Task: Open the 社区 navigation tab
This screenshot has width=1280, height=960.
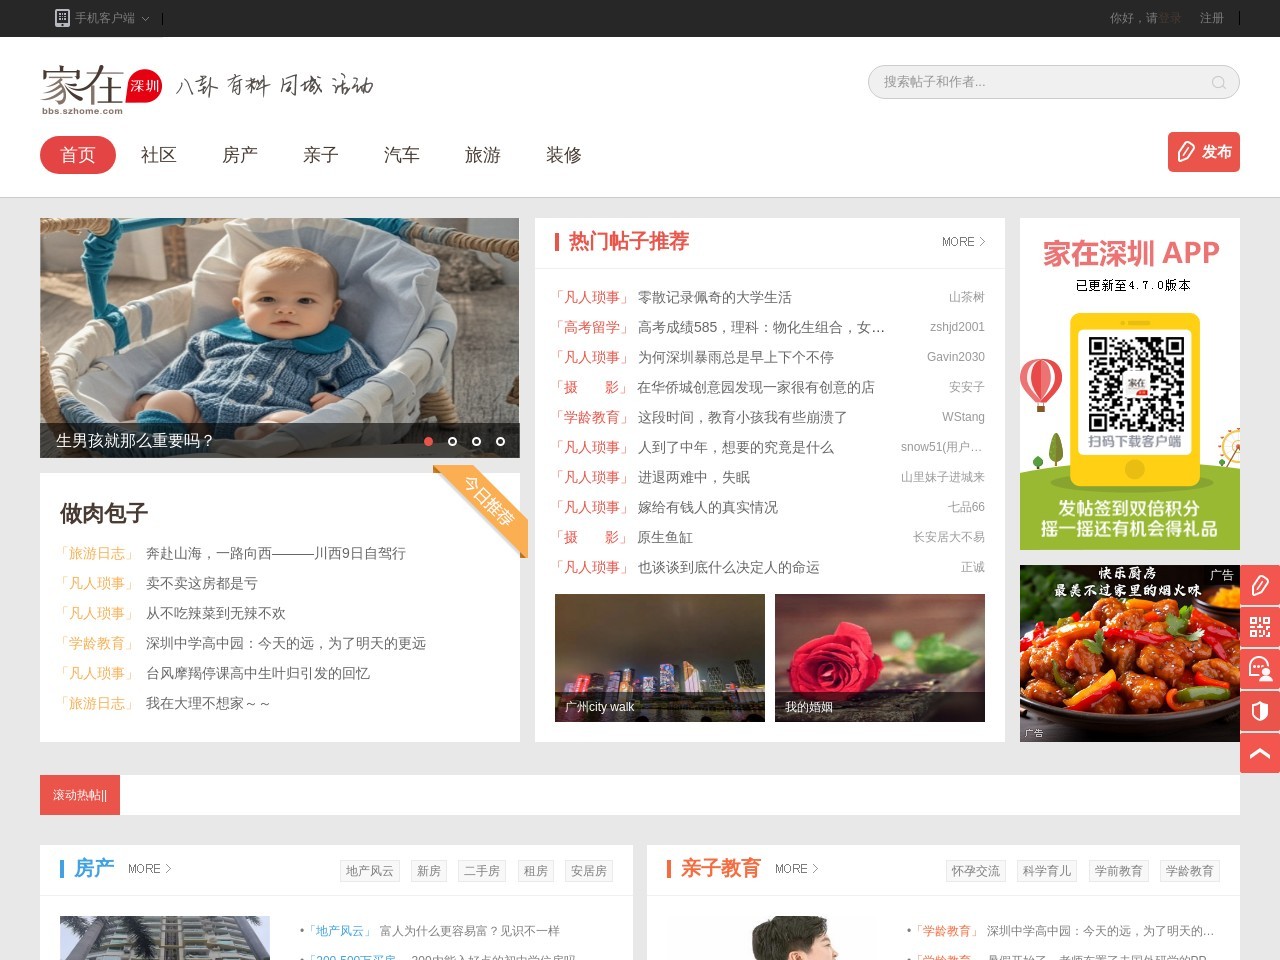Action: click(x=159, y=155)
